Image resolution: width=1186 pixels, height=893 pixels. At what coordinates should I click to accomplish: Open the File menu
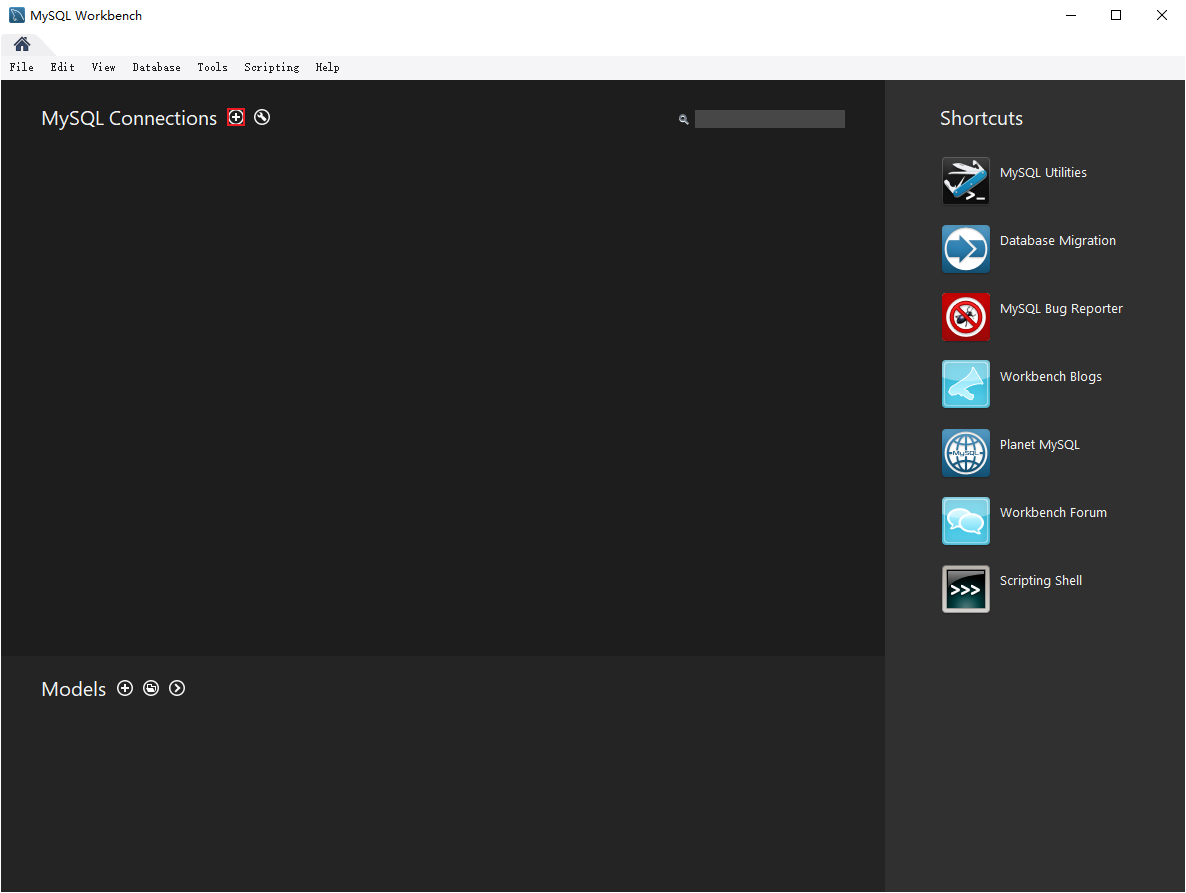(x=21, y=67)
